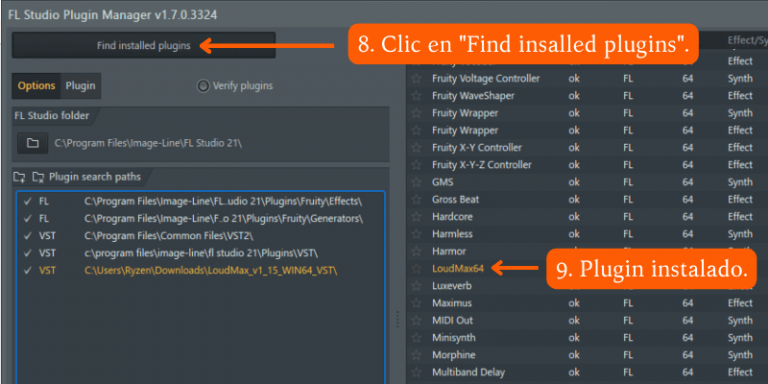Viewport: 768px width, 384px height.
Task: Star the Harmless plugin
Action: [x=416, y=234]
